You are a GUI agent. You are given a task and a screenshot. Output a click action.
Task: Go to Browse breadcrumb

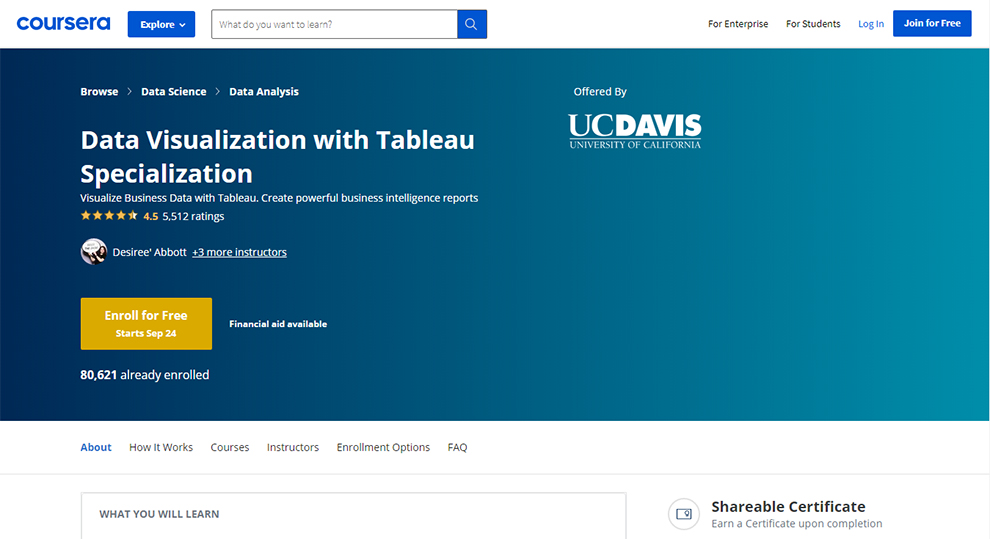tap(99, 92)
